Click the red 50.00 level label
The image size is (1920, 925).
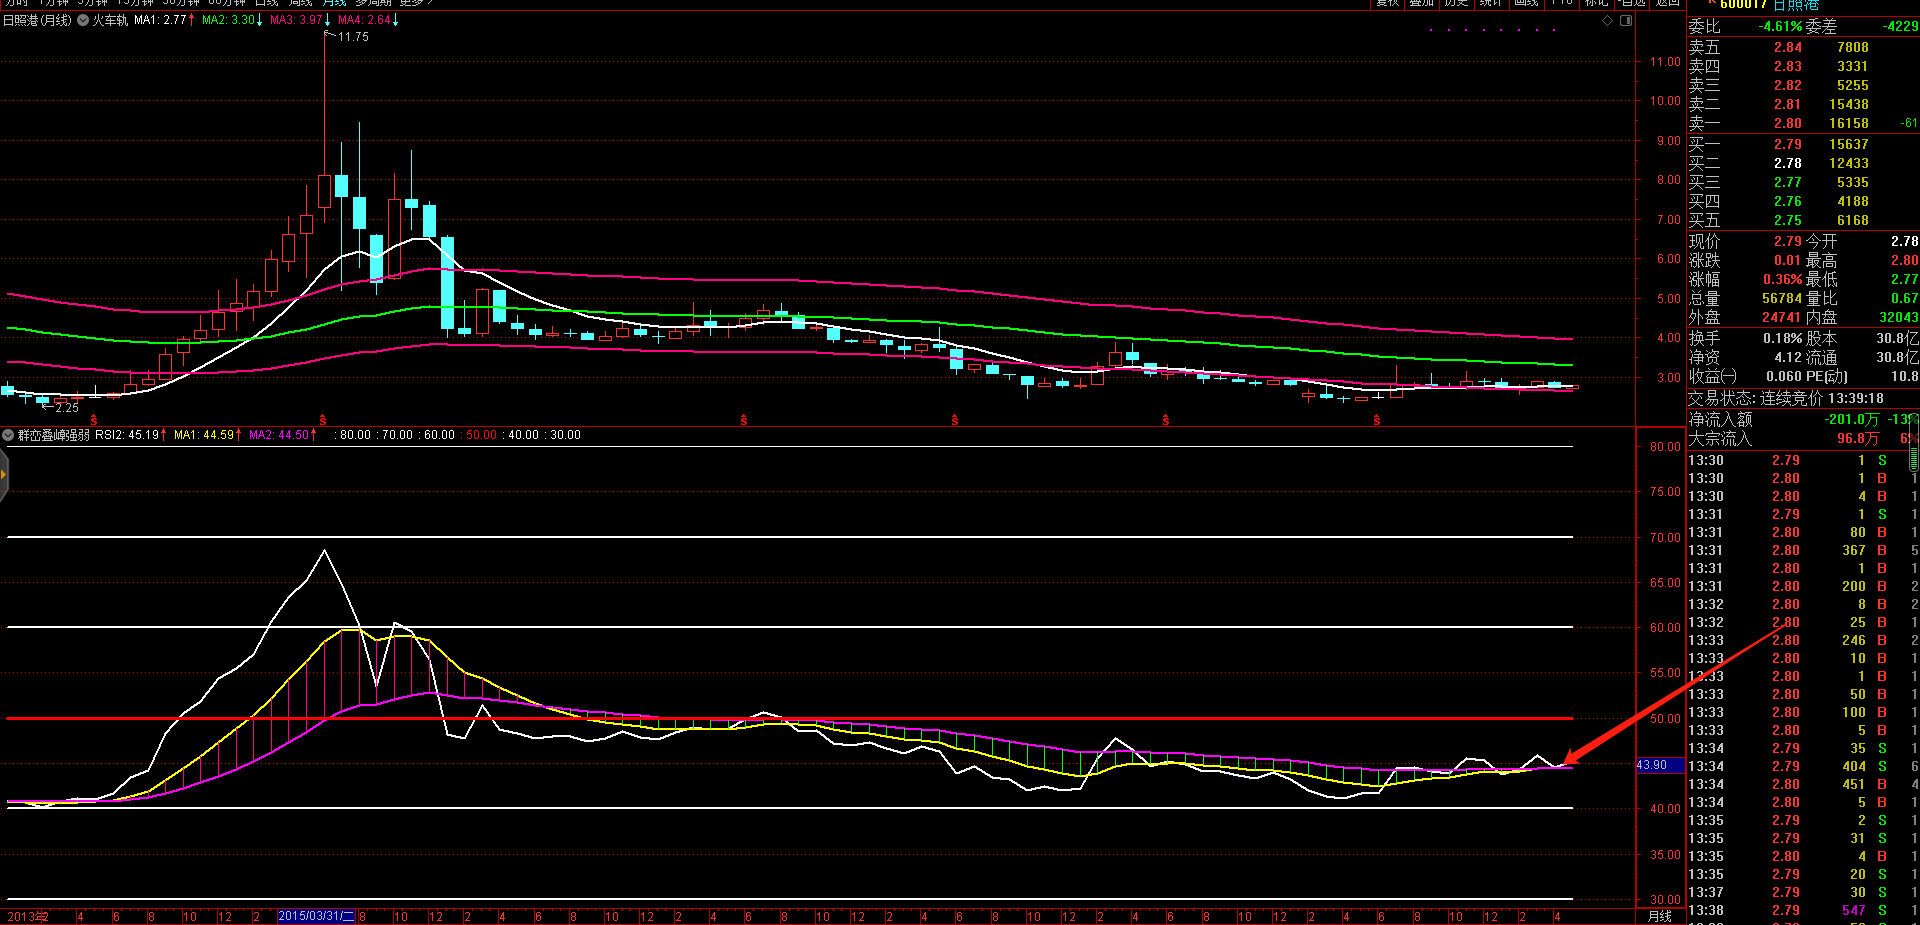point(482,435)
